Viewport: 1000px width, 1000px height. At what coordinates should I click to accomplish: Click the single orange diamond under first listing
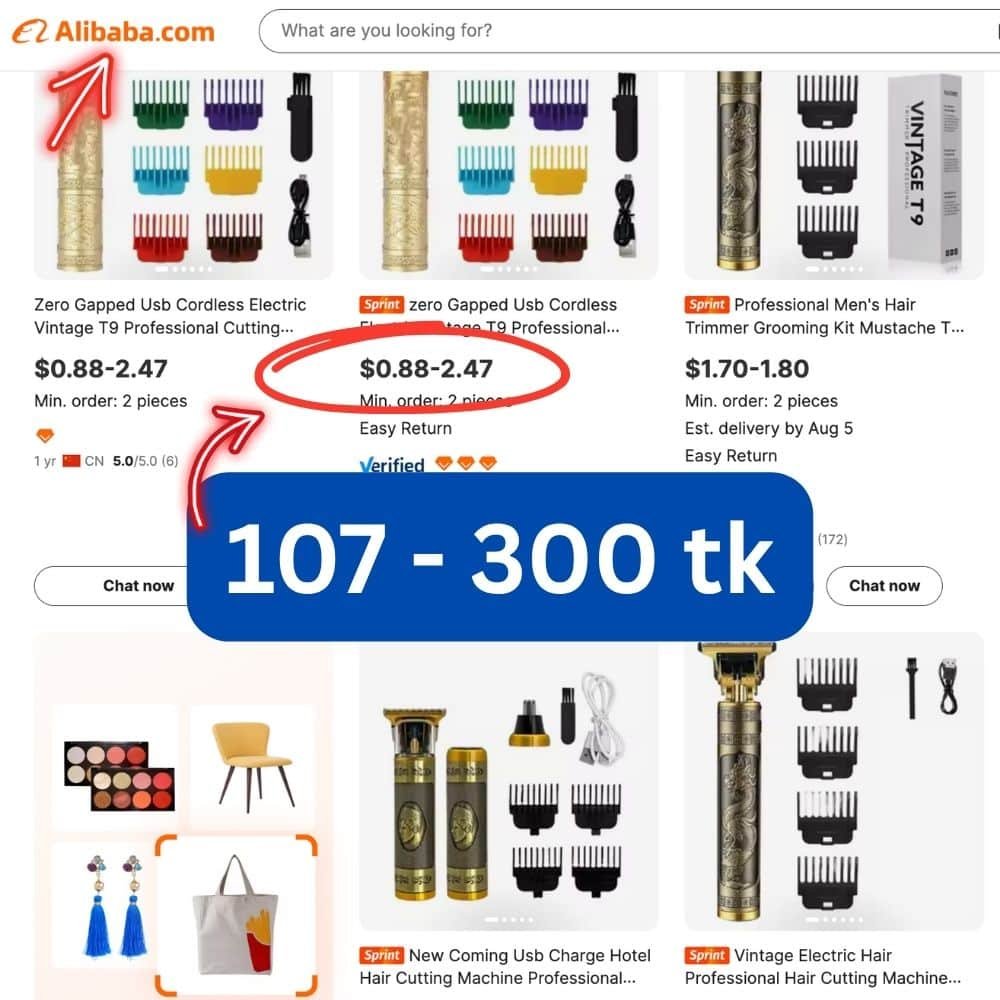(x=45, y=436)
